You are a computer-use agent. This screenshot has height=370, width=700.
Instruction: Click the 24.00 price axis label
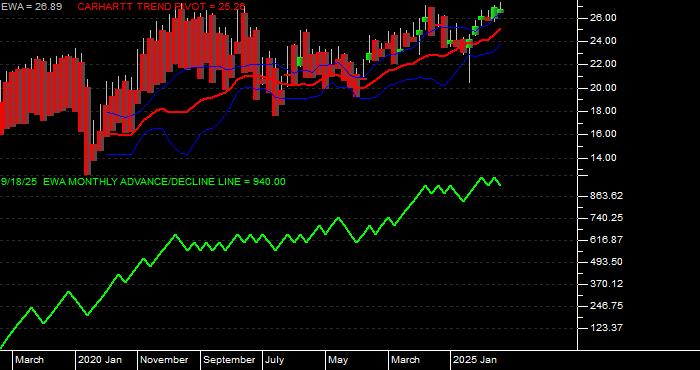[x=604, y=41]
